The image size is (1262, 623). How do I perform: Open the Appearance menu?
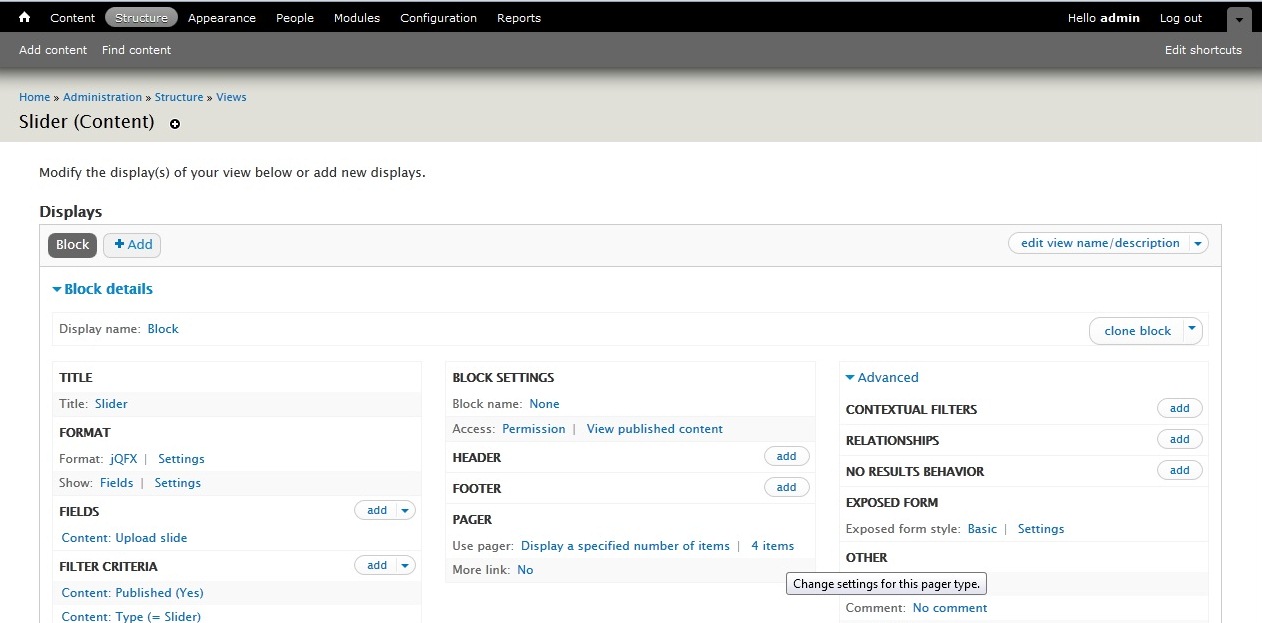pyautogui.click(x=222, y=18)
